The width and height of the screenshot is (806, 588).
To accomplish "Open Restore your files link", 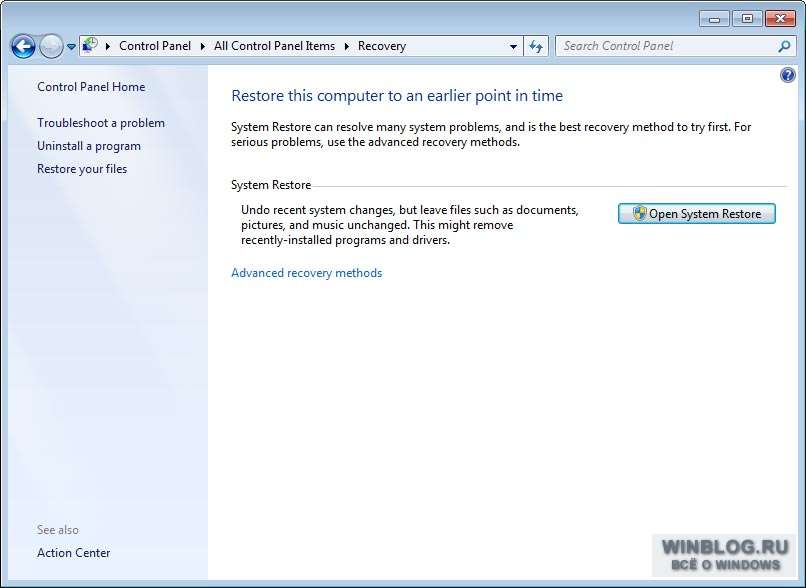I will (x=82, y=169).
